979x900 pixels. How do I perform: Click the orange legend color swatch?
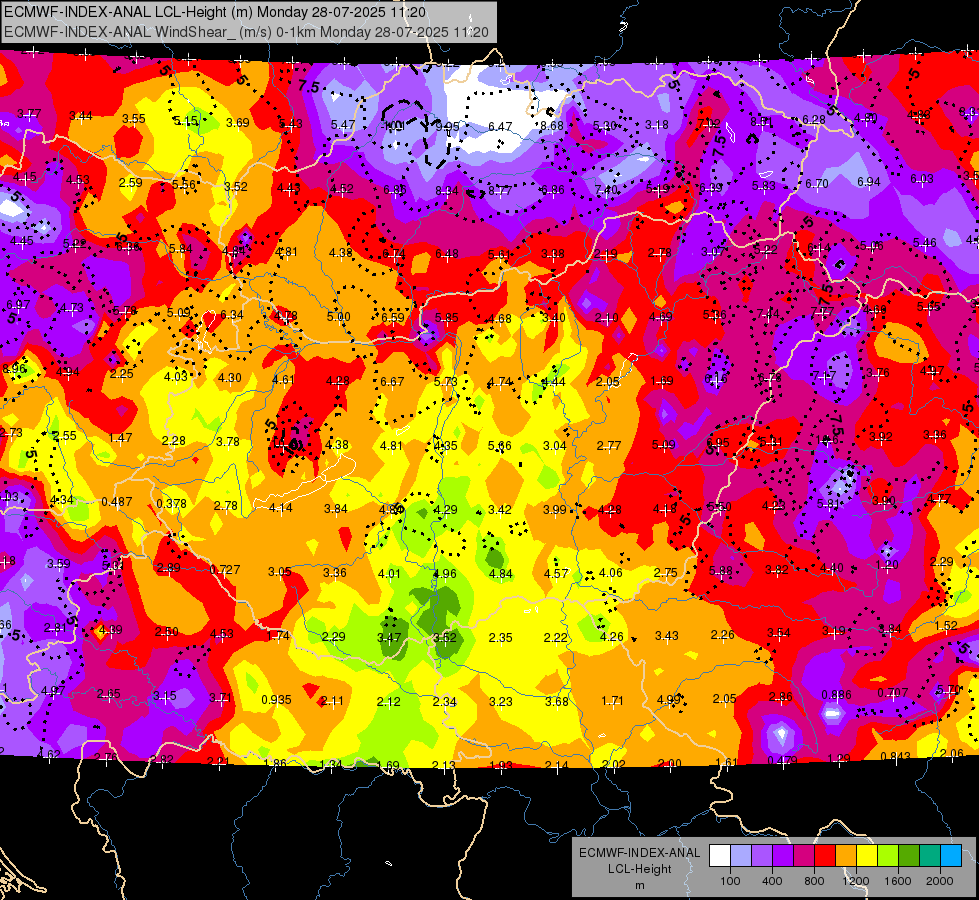(846, 855)
